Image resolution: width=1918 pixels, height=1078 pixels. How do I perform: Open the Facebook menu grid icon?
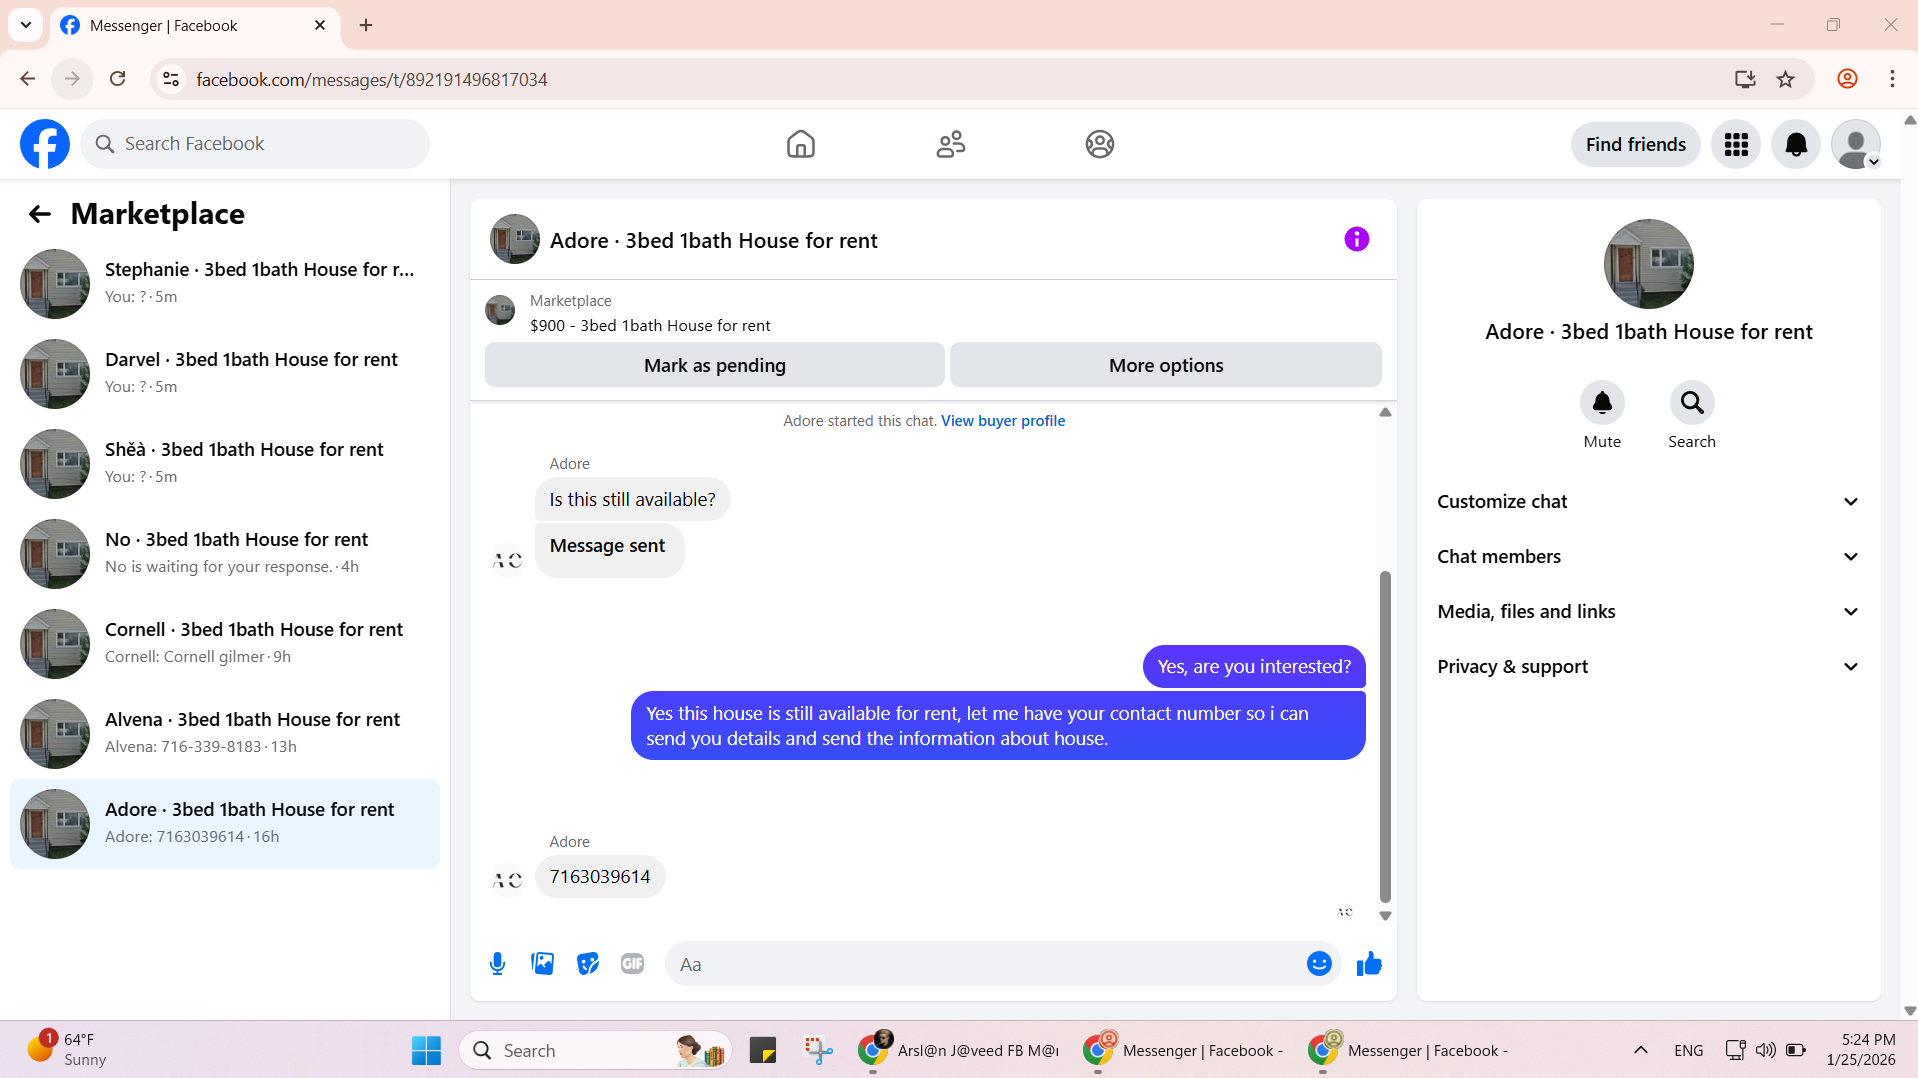tap(1736, 145)
